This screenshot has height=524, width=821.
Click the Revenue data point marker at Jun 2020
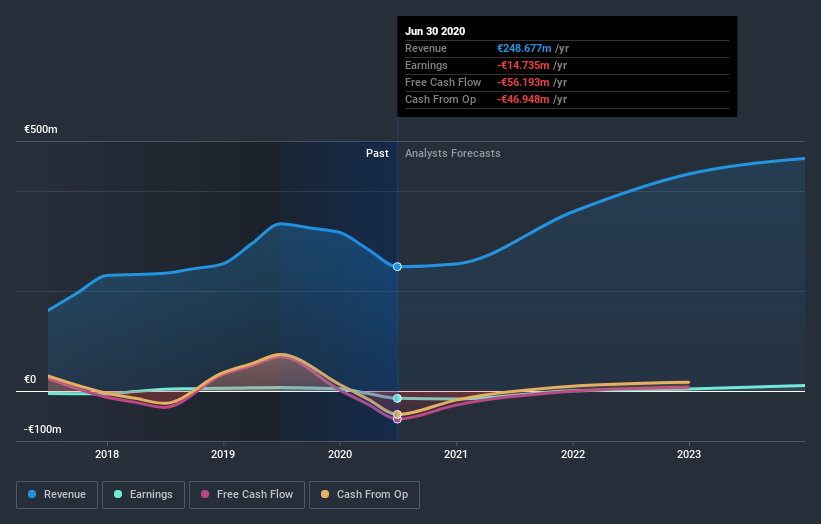pyautogui.click(x=397, y=267)
